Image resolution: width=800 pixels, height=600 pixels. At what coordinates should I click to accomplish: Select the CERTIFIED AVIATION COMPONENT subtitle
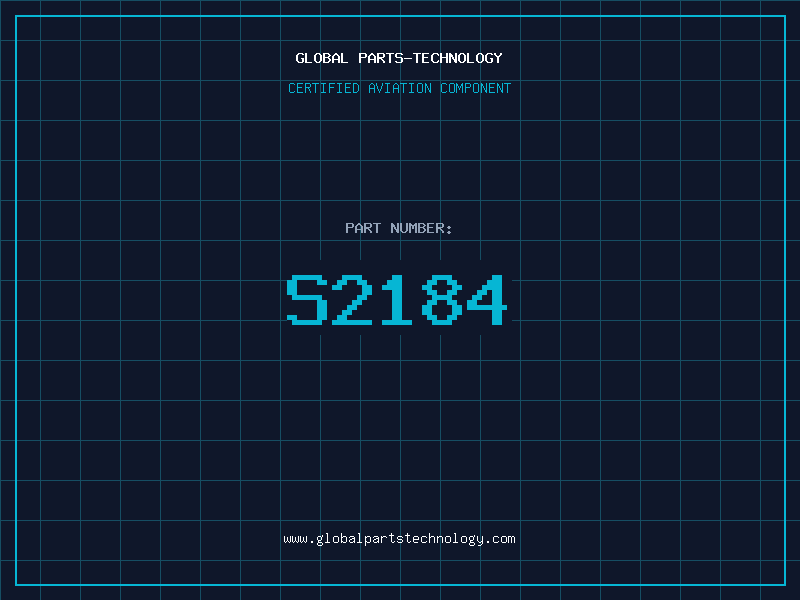(x=399, y=88)
